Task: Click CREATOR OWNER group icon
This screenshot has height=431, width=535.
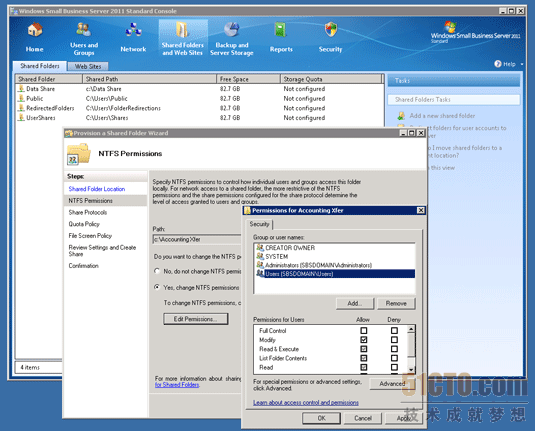Action: [260, 247]
